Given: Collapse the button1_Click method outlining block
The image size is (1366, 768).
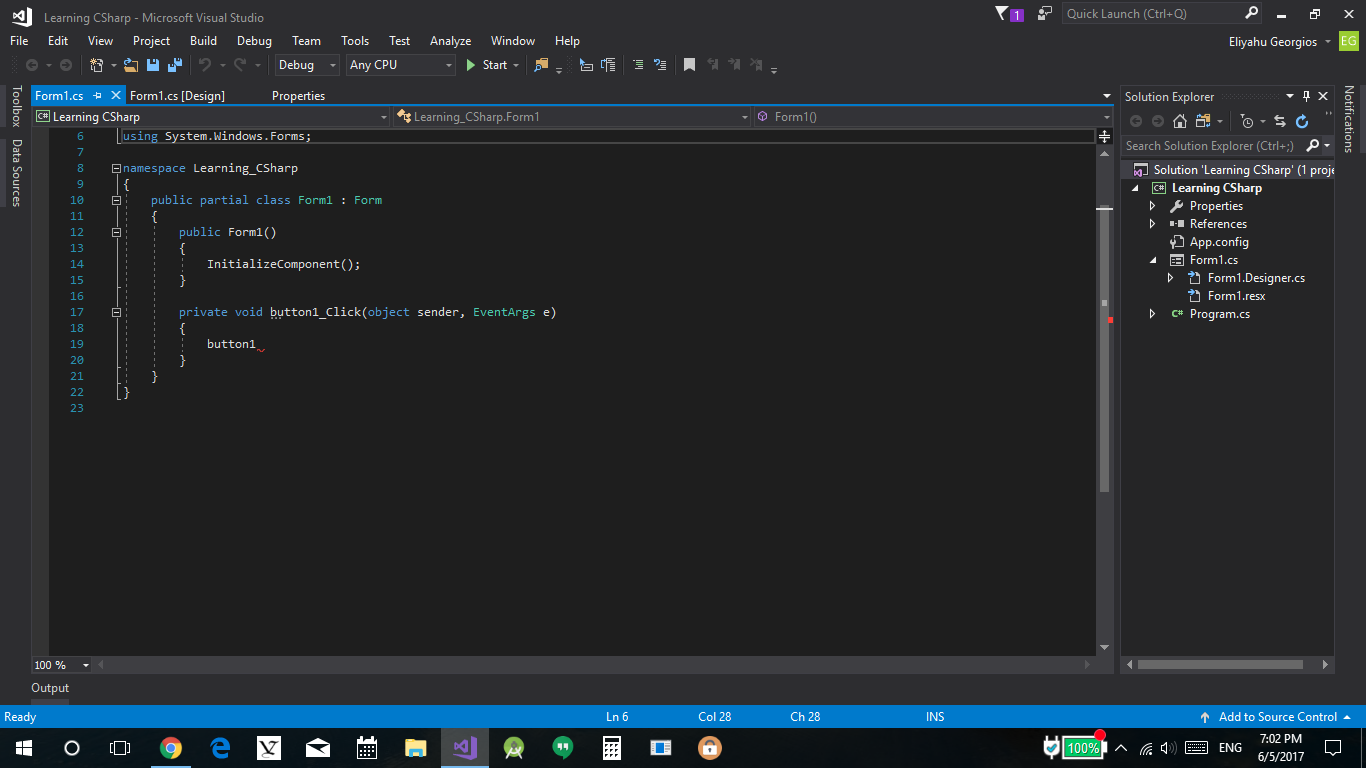Looking at the screenshot, I should click(x=116, y=312).
